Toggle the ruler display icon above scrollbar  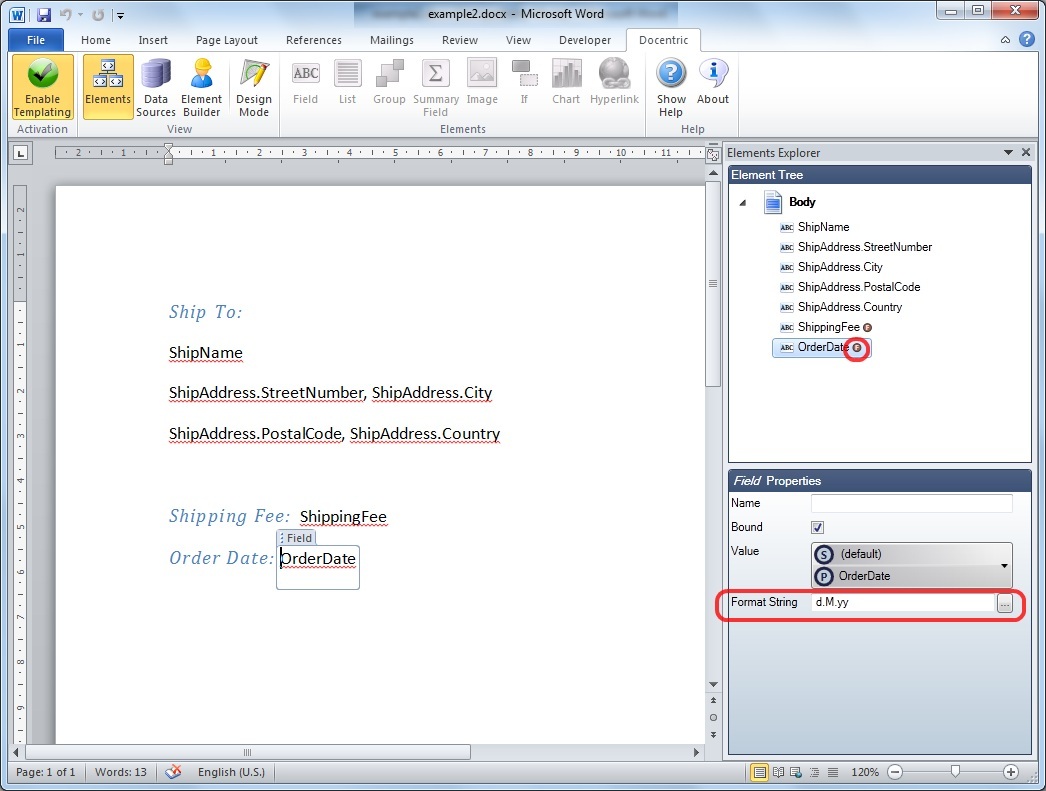point(713,154)
